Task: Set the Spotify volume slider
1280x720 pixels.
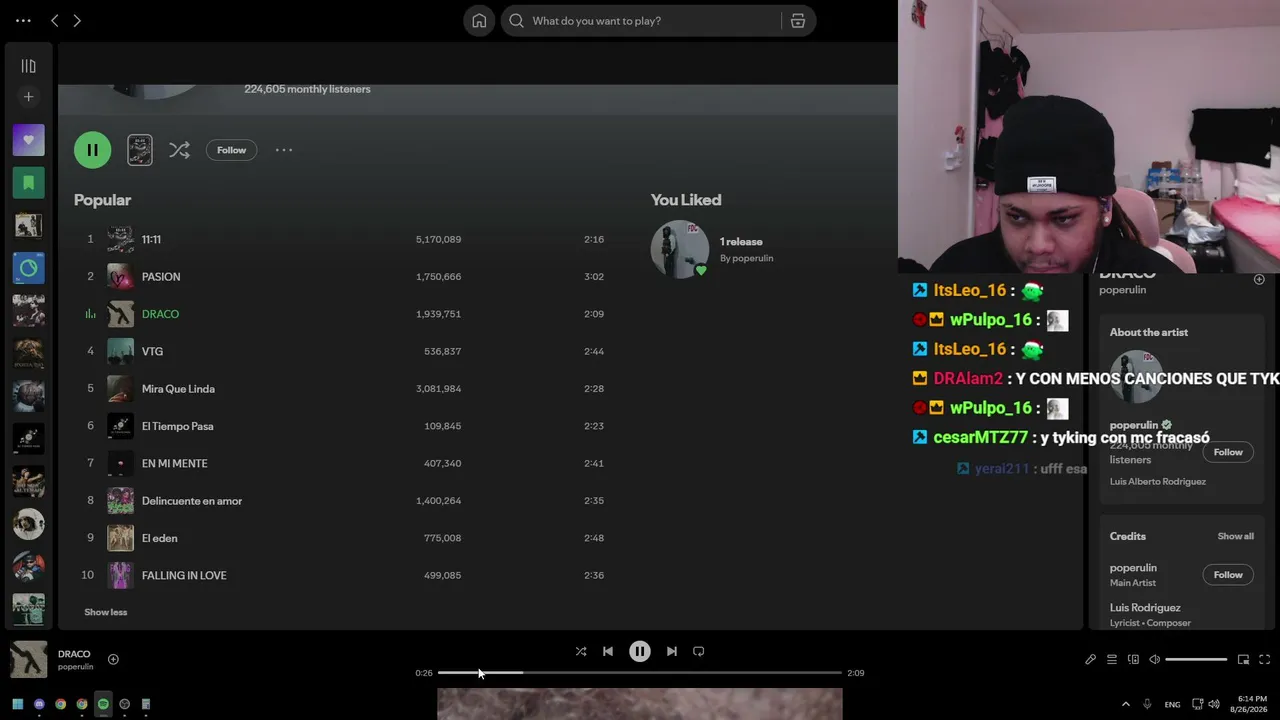Action: point(1196,660)
